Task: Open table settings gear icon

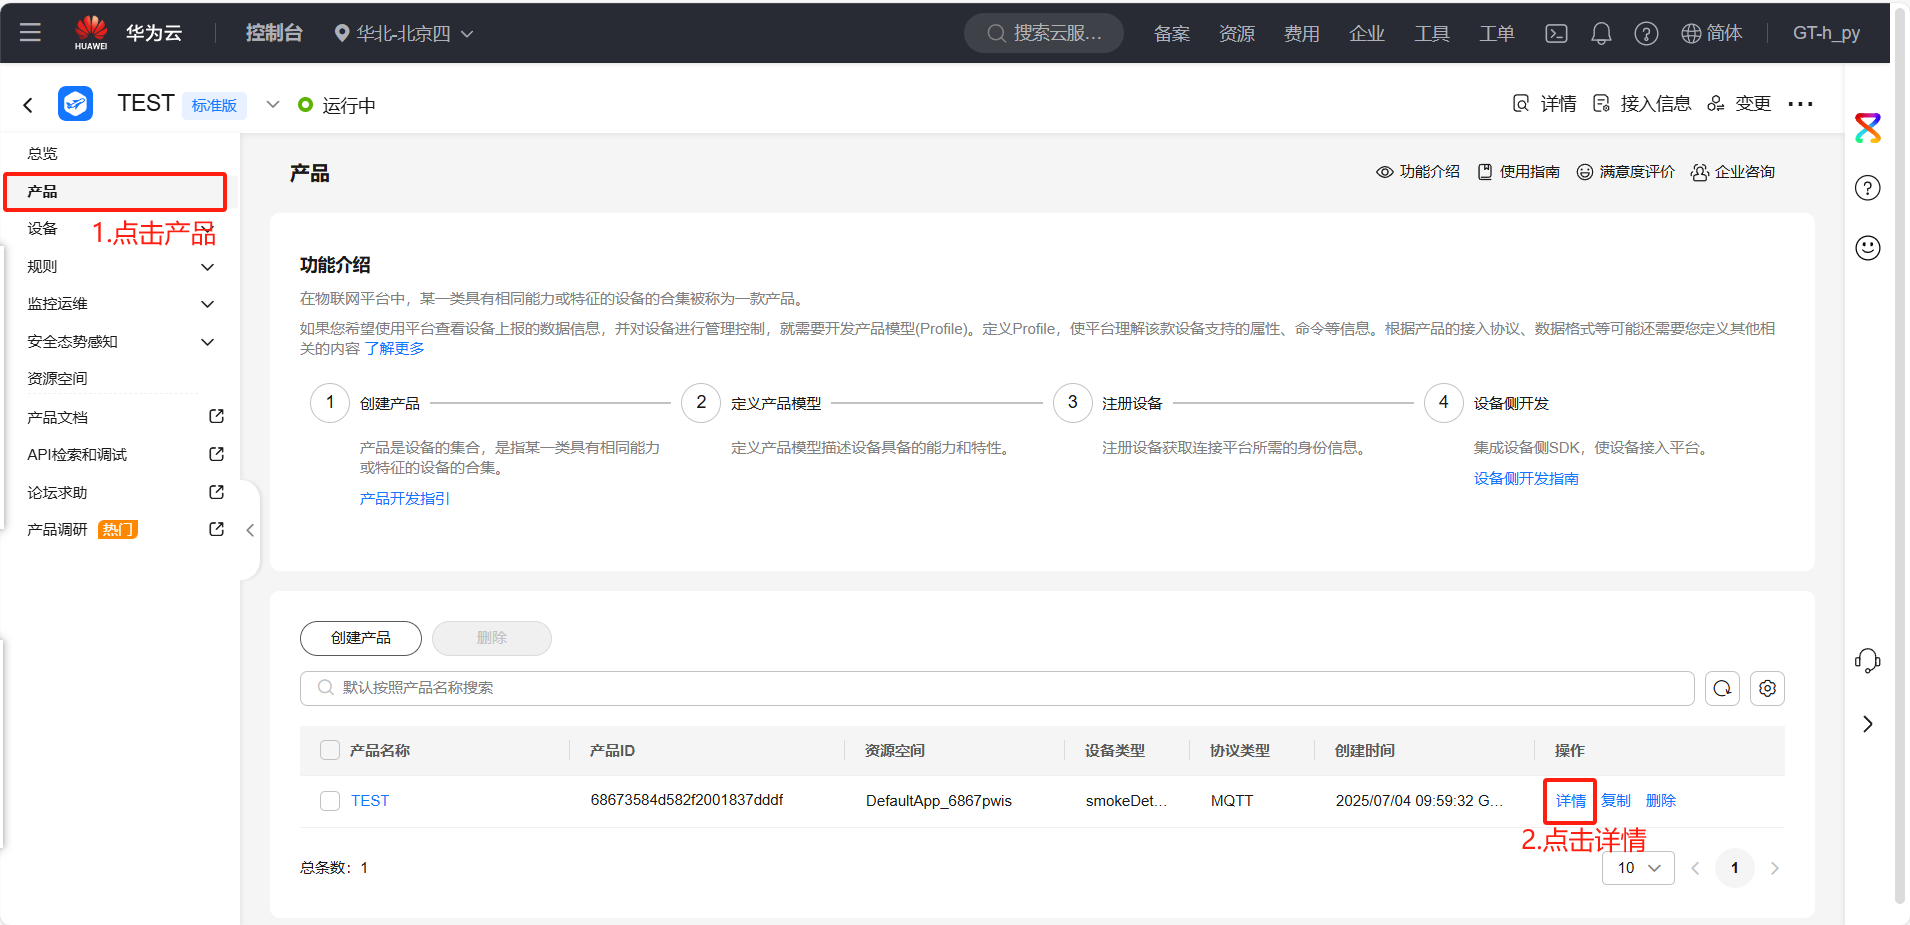Action: click(1767, 688)
